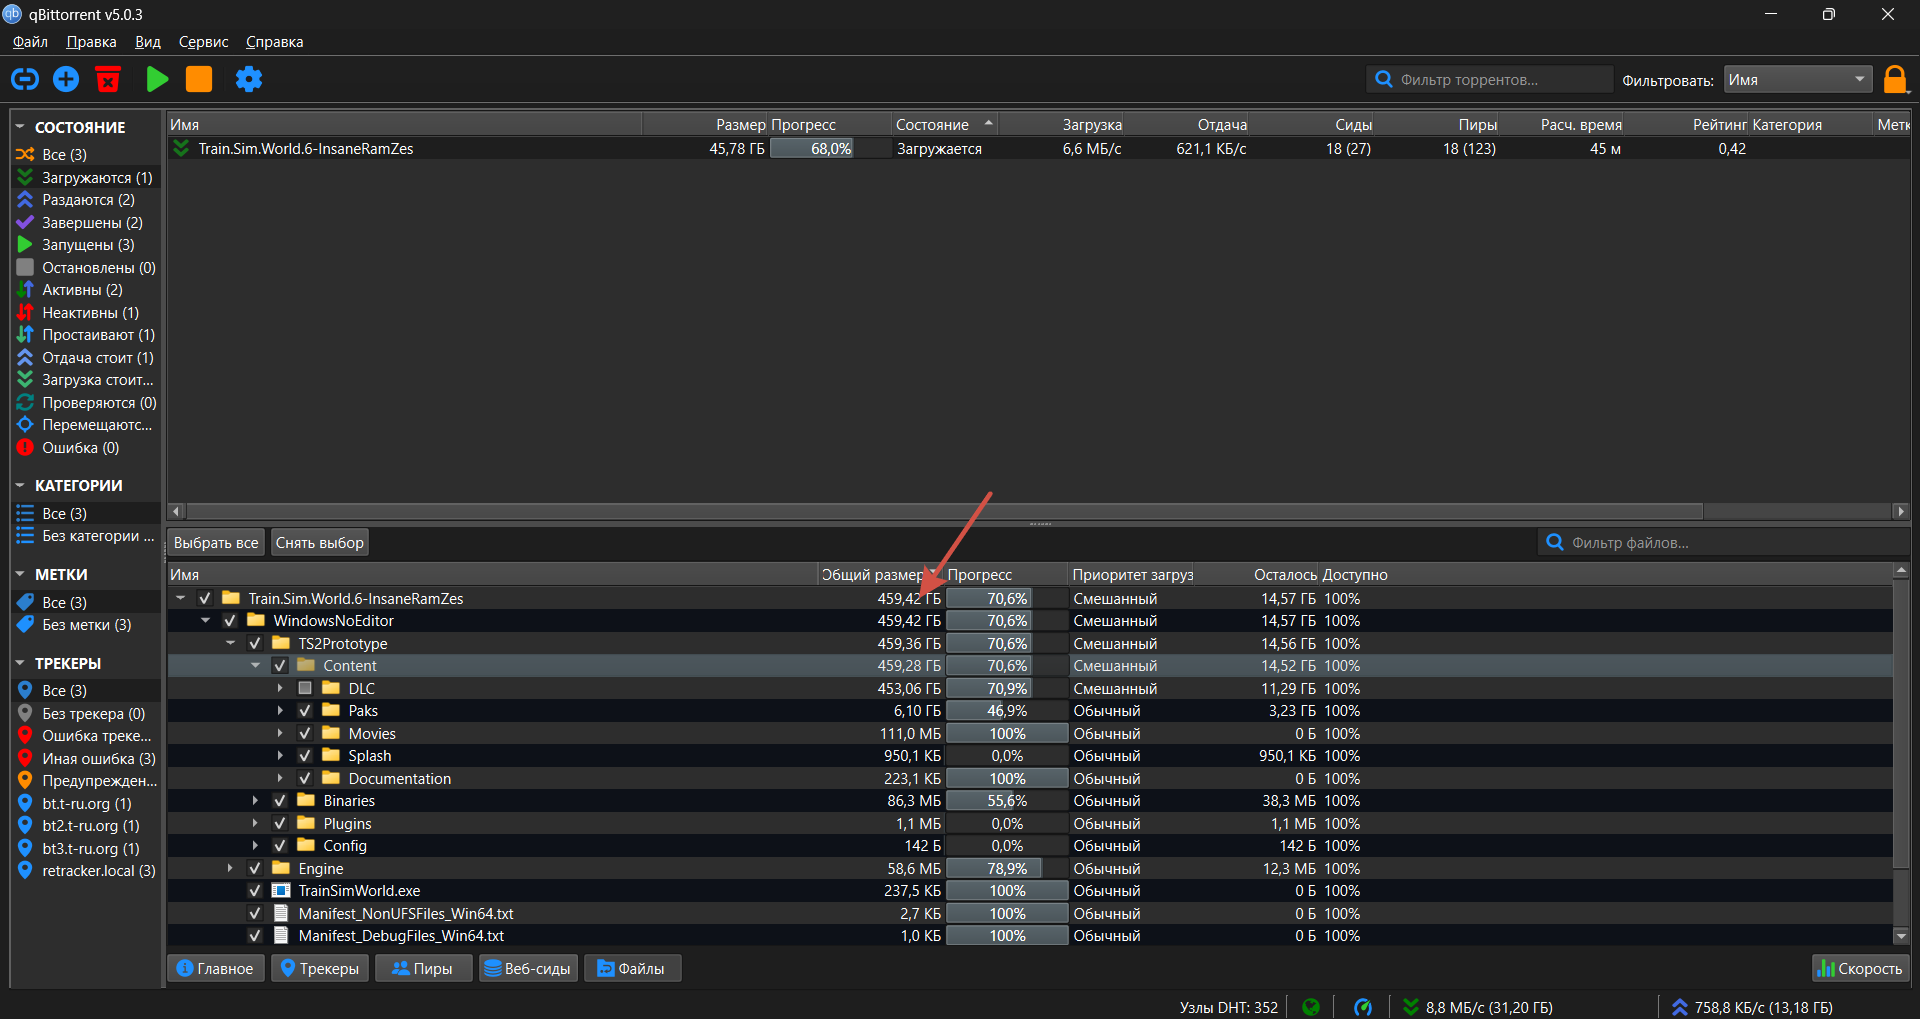Switch to the Трекеры tab
Image resolution: width=1920 pixels, height=1019 pixels.
(x=319, y=968)
